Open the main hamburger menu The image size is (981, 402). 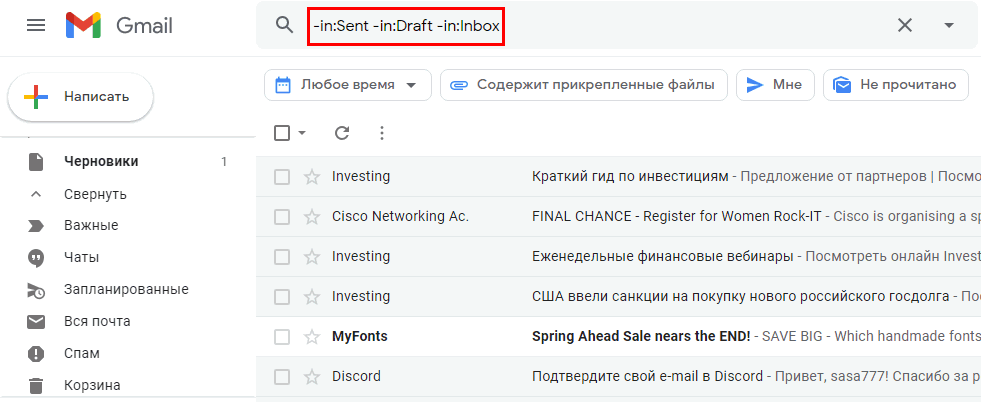click(36, 25)
